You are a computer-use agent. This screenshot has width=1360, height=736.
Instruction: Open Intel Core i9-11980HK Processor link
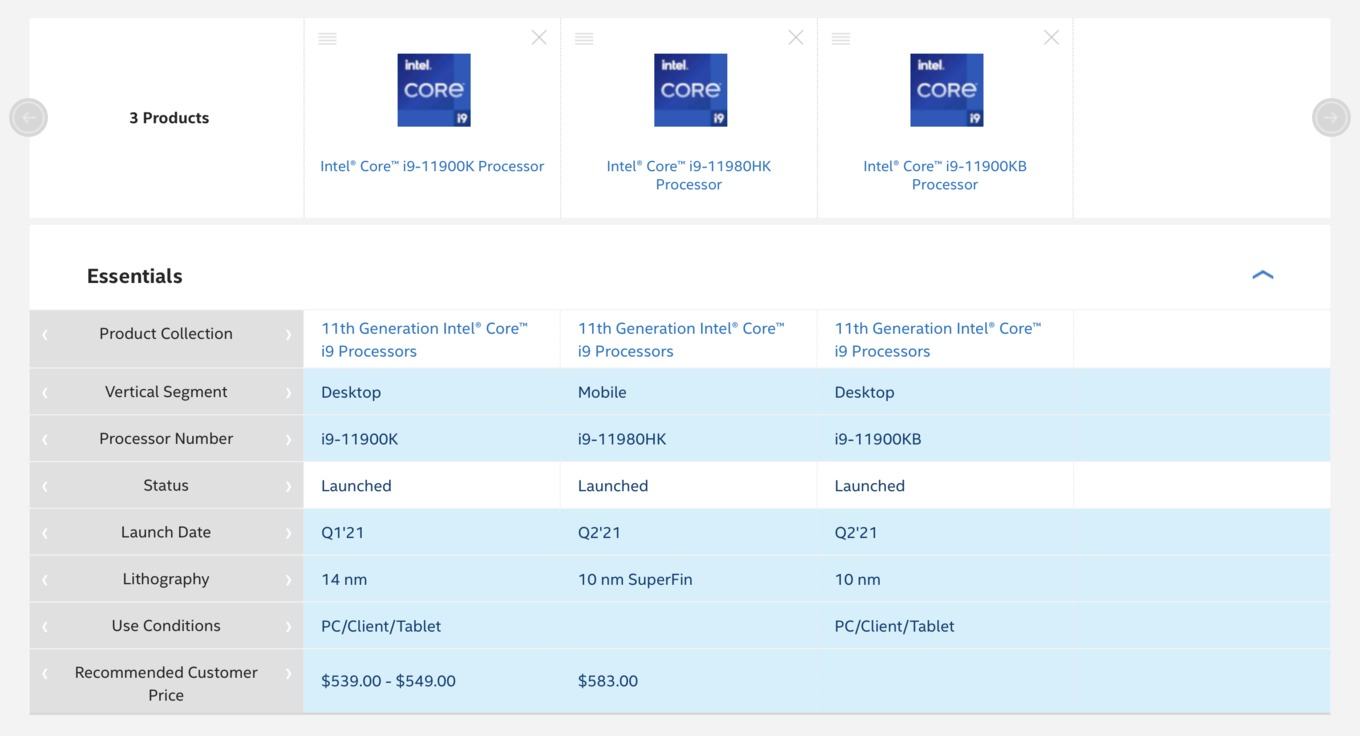pos(689,175)
